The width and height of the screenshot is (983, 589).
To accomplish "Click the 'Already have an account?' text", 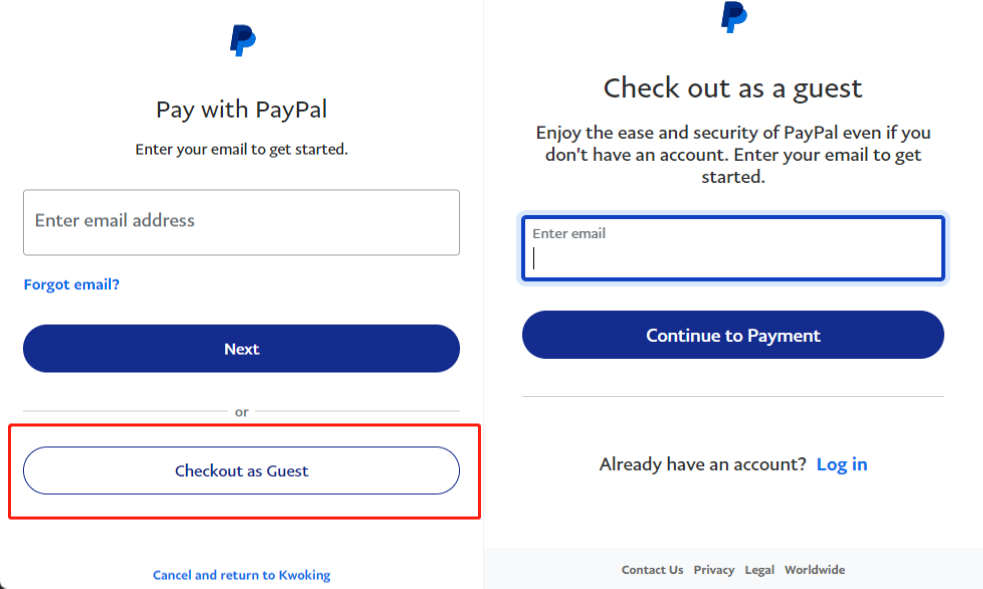I will pos(702,464).
